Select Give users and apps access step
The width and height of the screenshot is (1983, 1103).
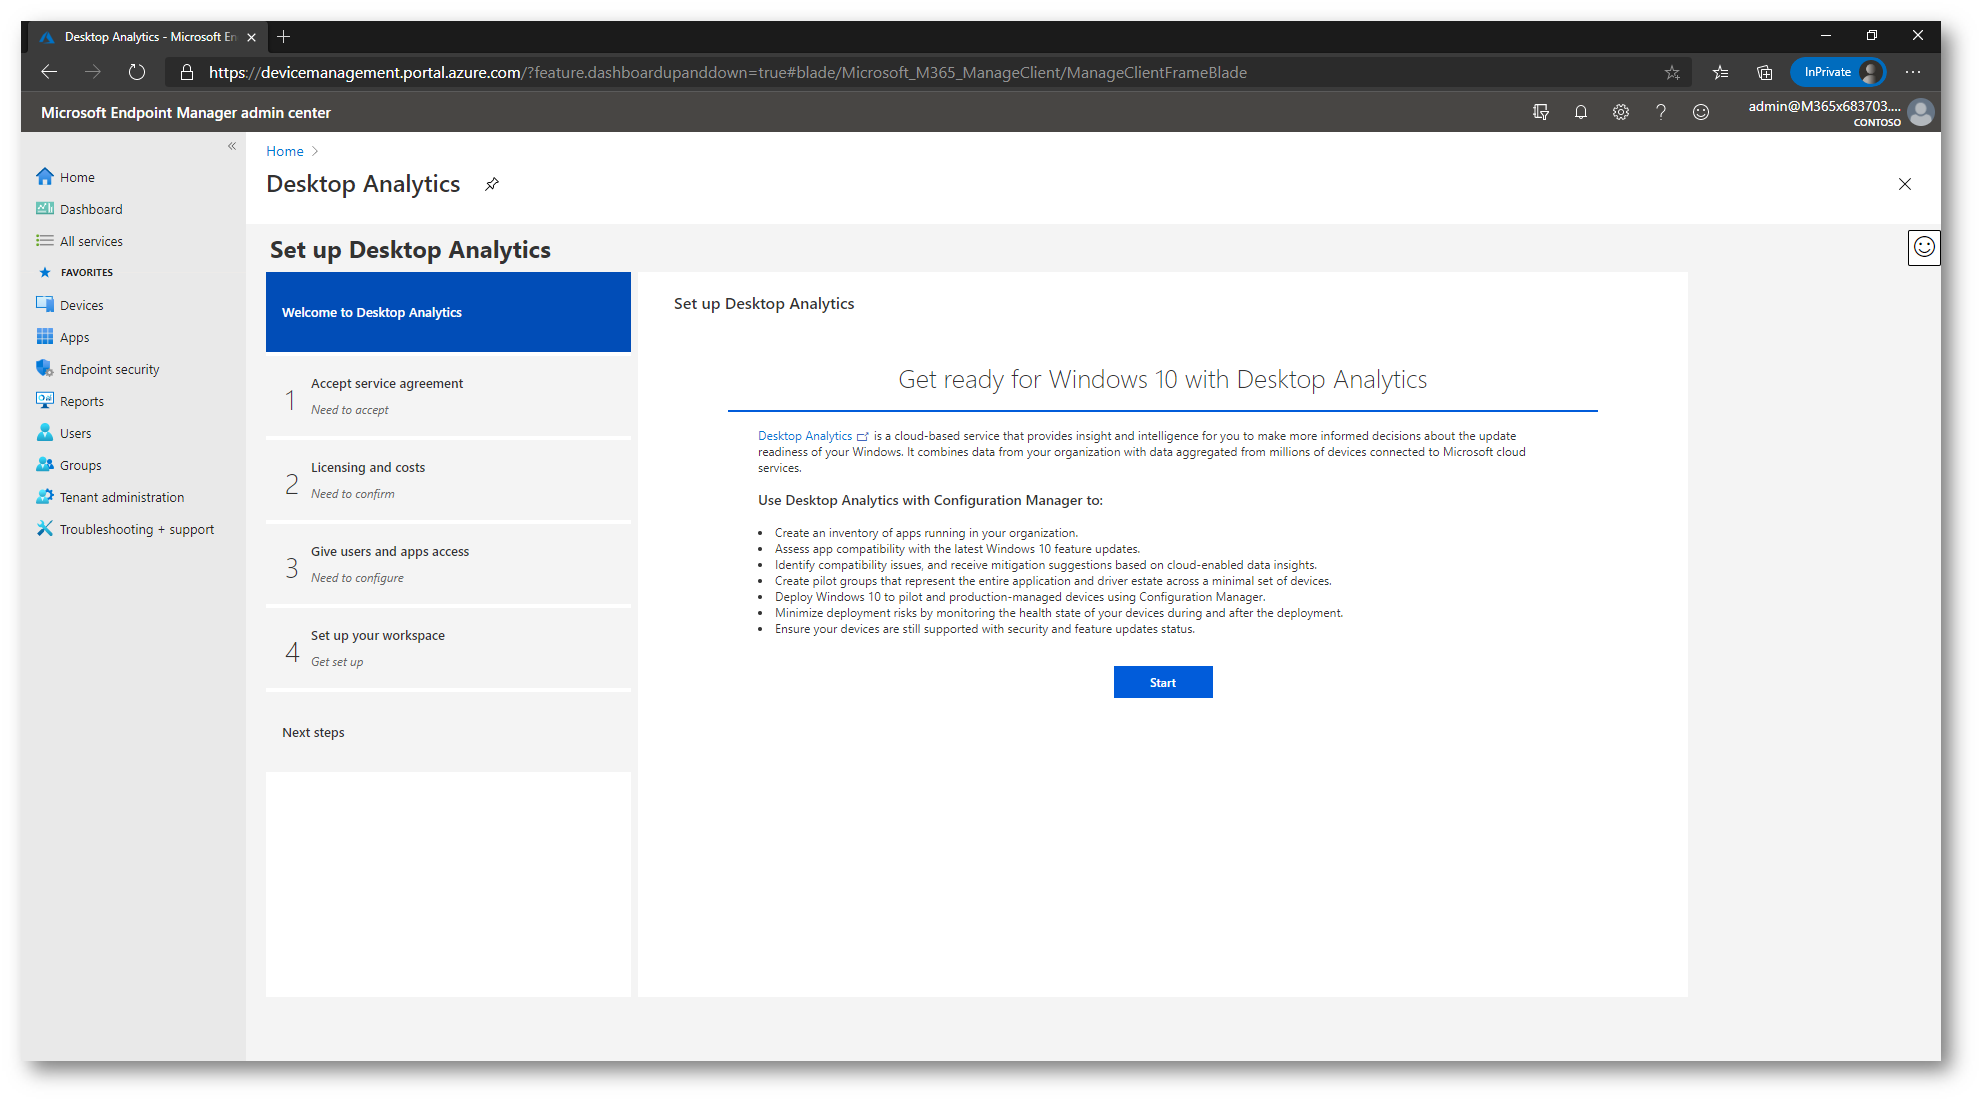coord(448,564)
